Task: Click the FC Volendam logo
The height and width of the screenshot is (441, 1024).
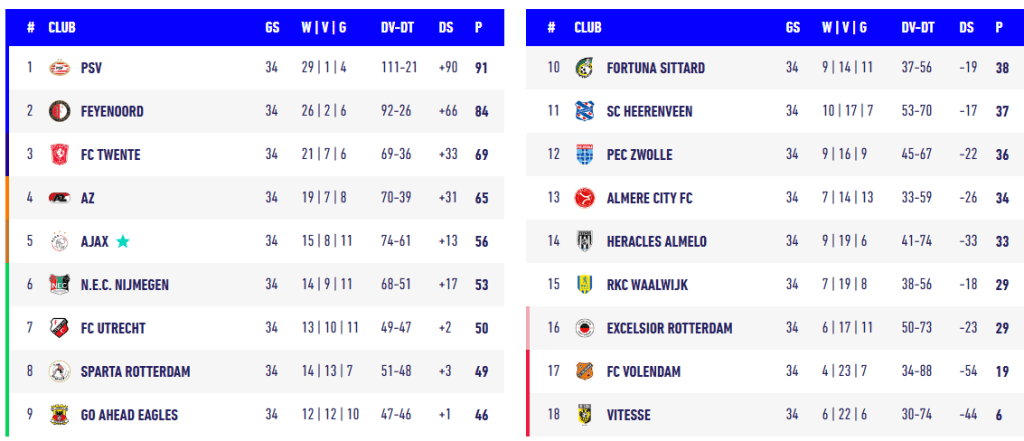Action: coord(584,371)
